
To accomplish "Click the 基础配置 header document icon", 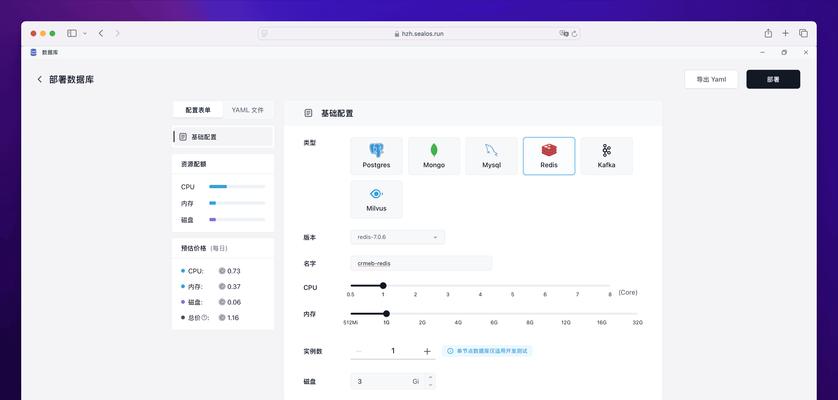I will pos(308,113).
